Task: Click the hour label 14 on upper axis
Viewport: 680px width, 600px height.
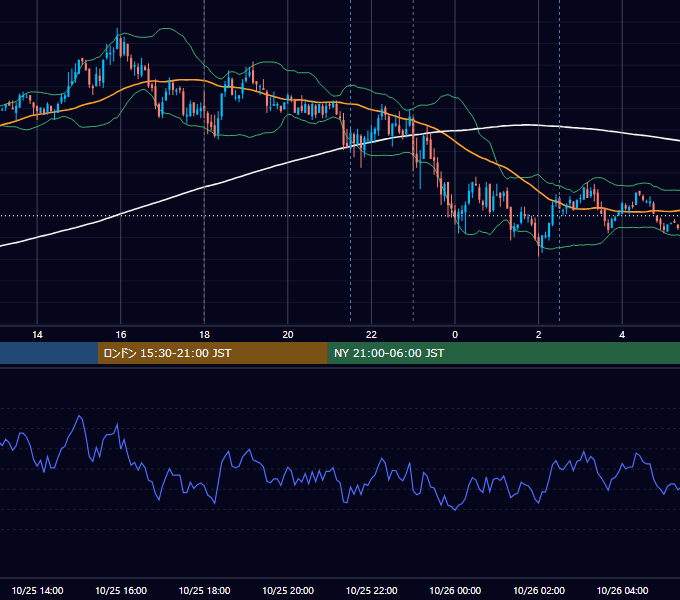Action: (37, 334)
